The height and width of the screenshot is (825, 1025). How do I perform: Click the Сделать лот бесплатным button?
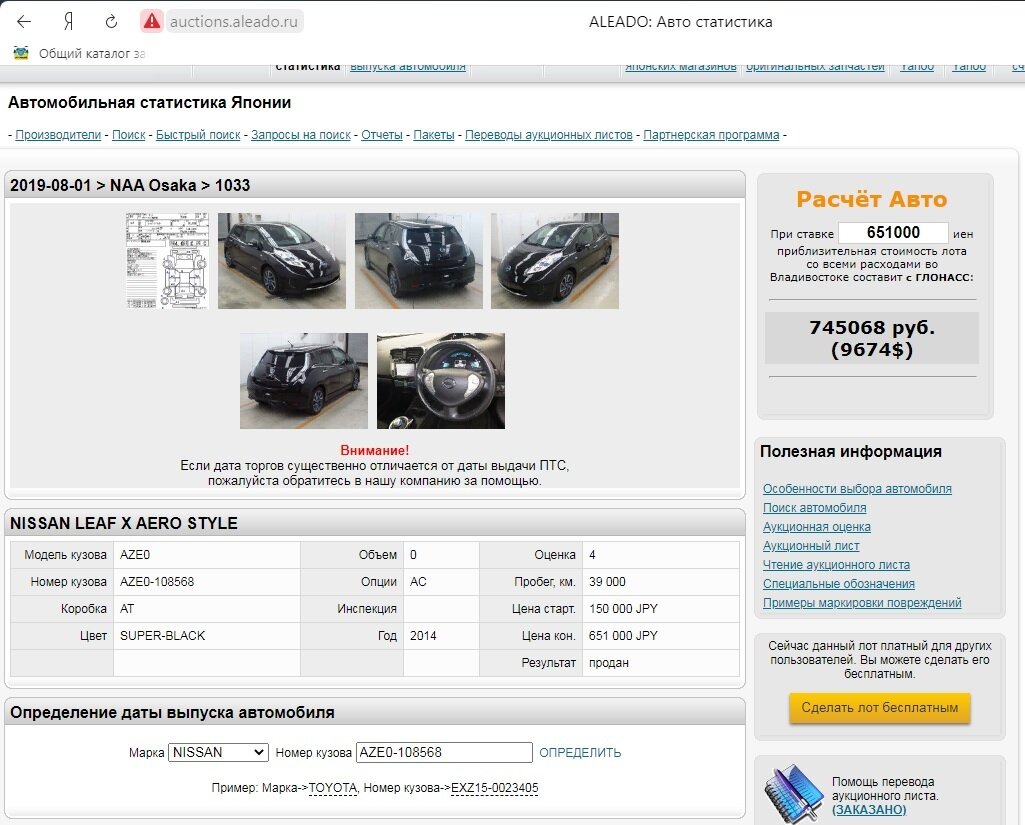tap(879, 708)
